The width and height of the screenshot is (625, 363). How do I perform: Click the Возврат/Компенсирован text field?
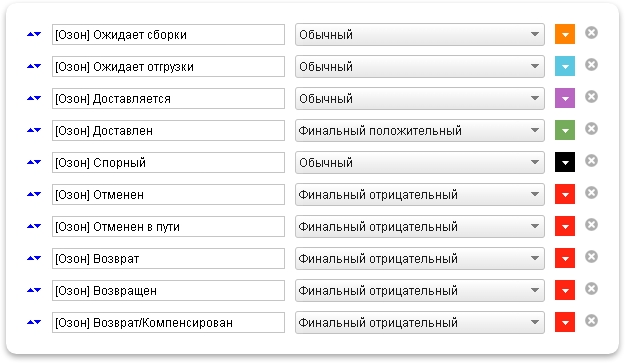pos(168,322)
